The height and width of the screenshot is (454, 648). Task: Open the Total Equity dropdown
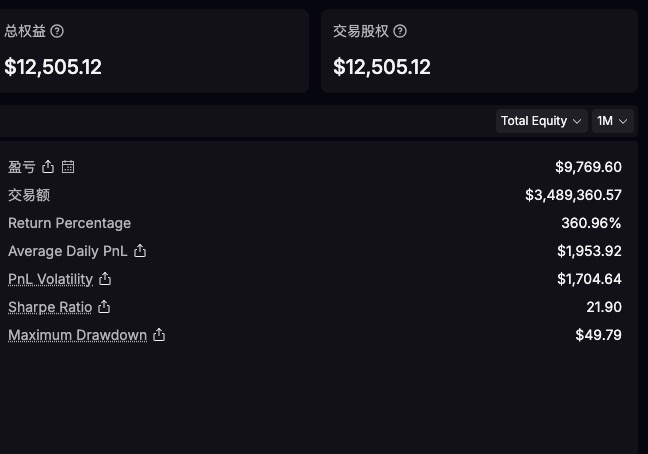point(541,121)
